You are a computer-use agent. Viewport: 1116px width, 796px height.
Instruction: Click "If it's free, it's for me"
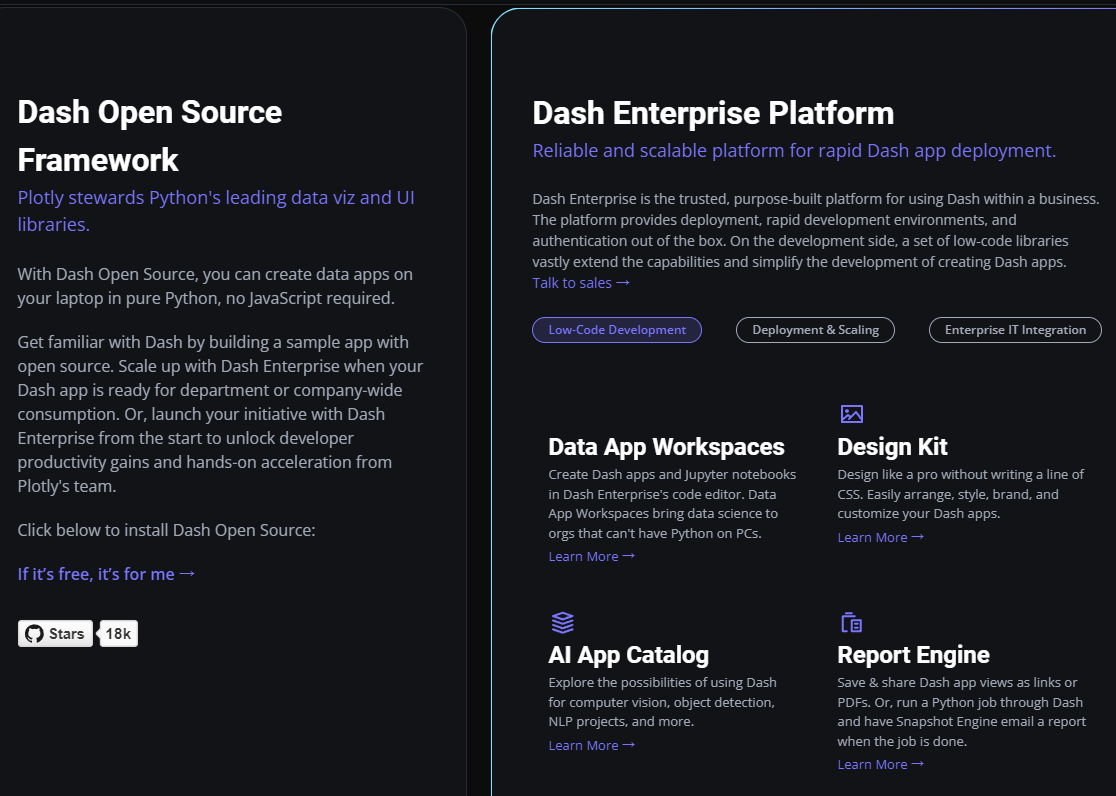click(x=105, y=573)
